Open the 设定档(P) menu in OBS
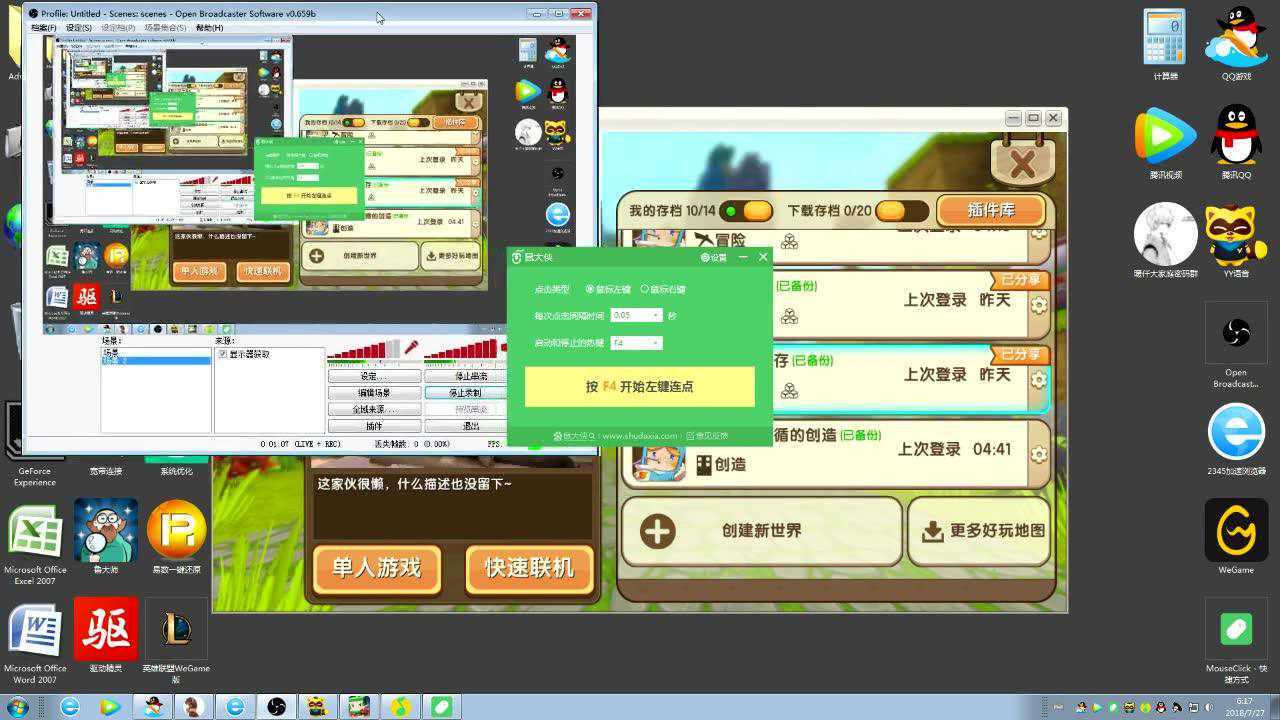 (x=118, y=28)
